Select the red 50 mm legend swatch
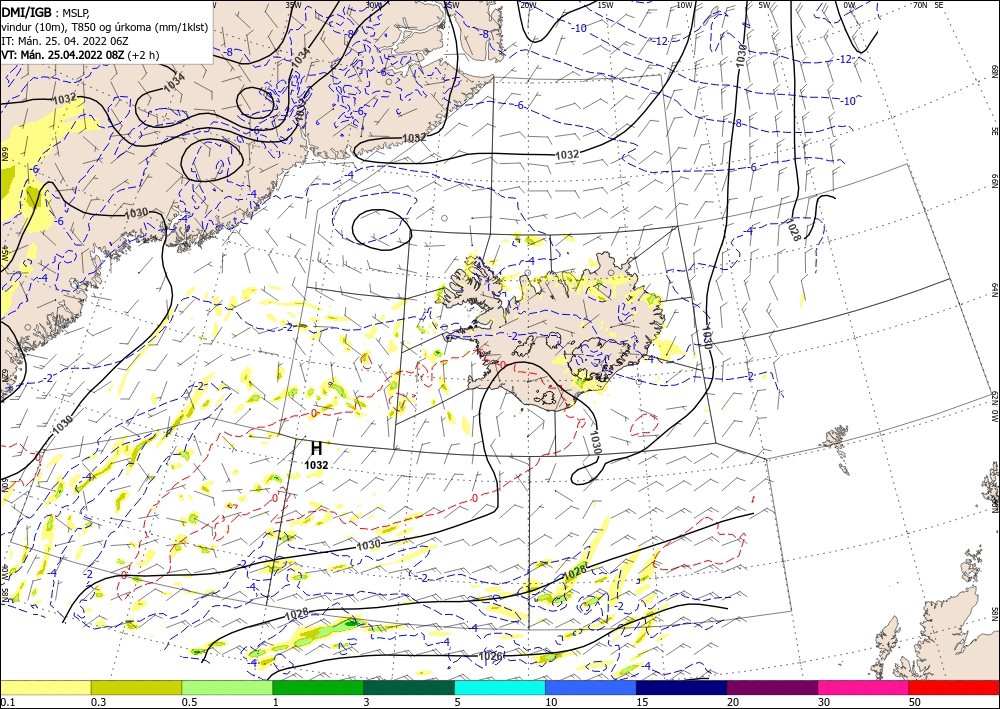1000x709 pixels. (954, 687)
